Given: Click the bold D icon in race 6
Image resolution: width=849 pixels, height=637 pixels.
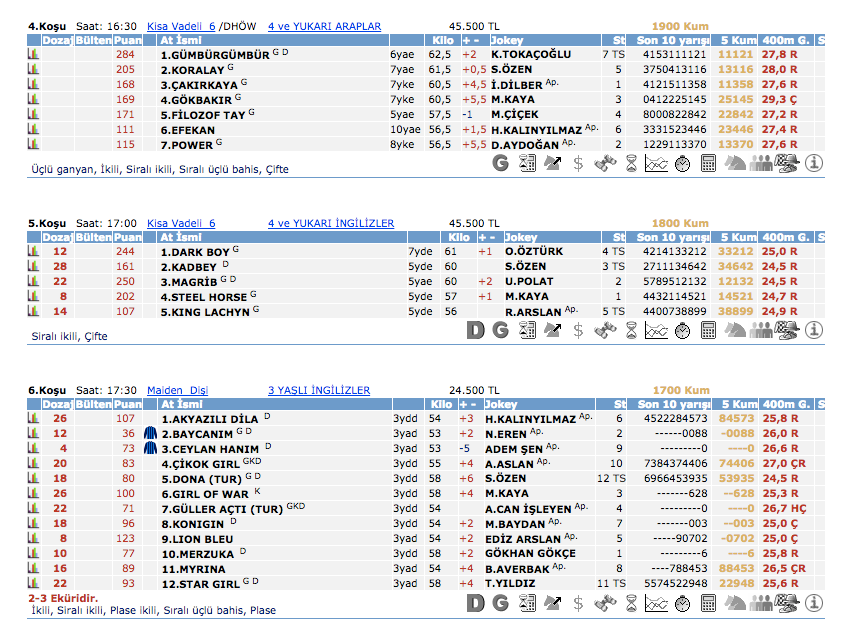Looking at the screenshot, I should coord(475,603).
